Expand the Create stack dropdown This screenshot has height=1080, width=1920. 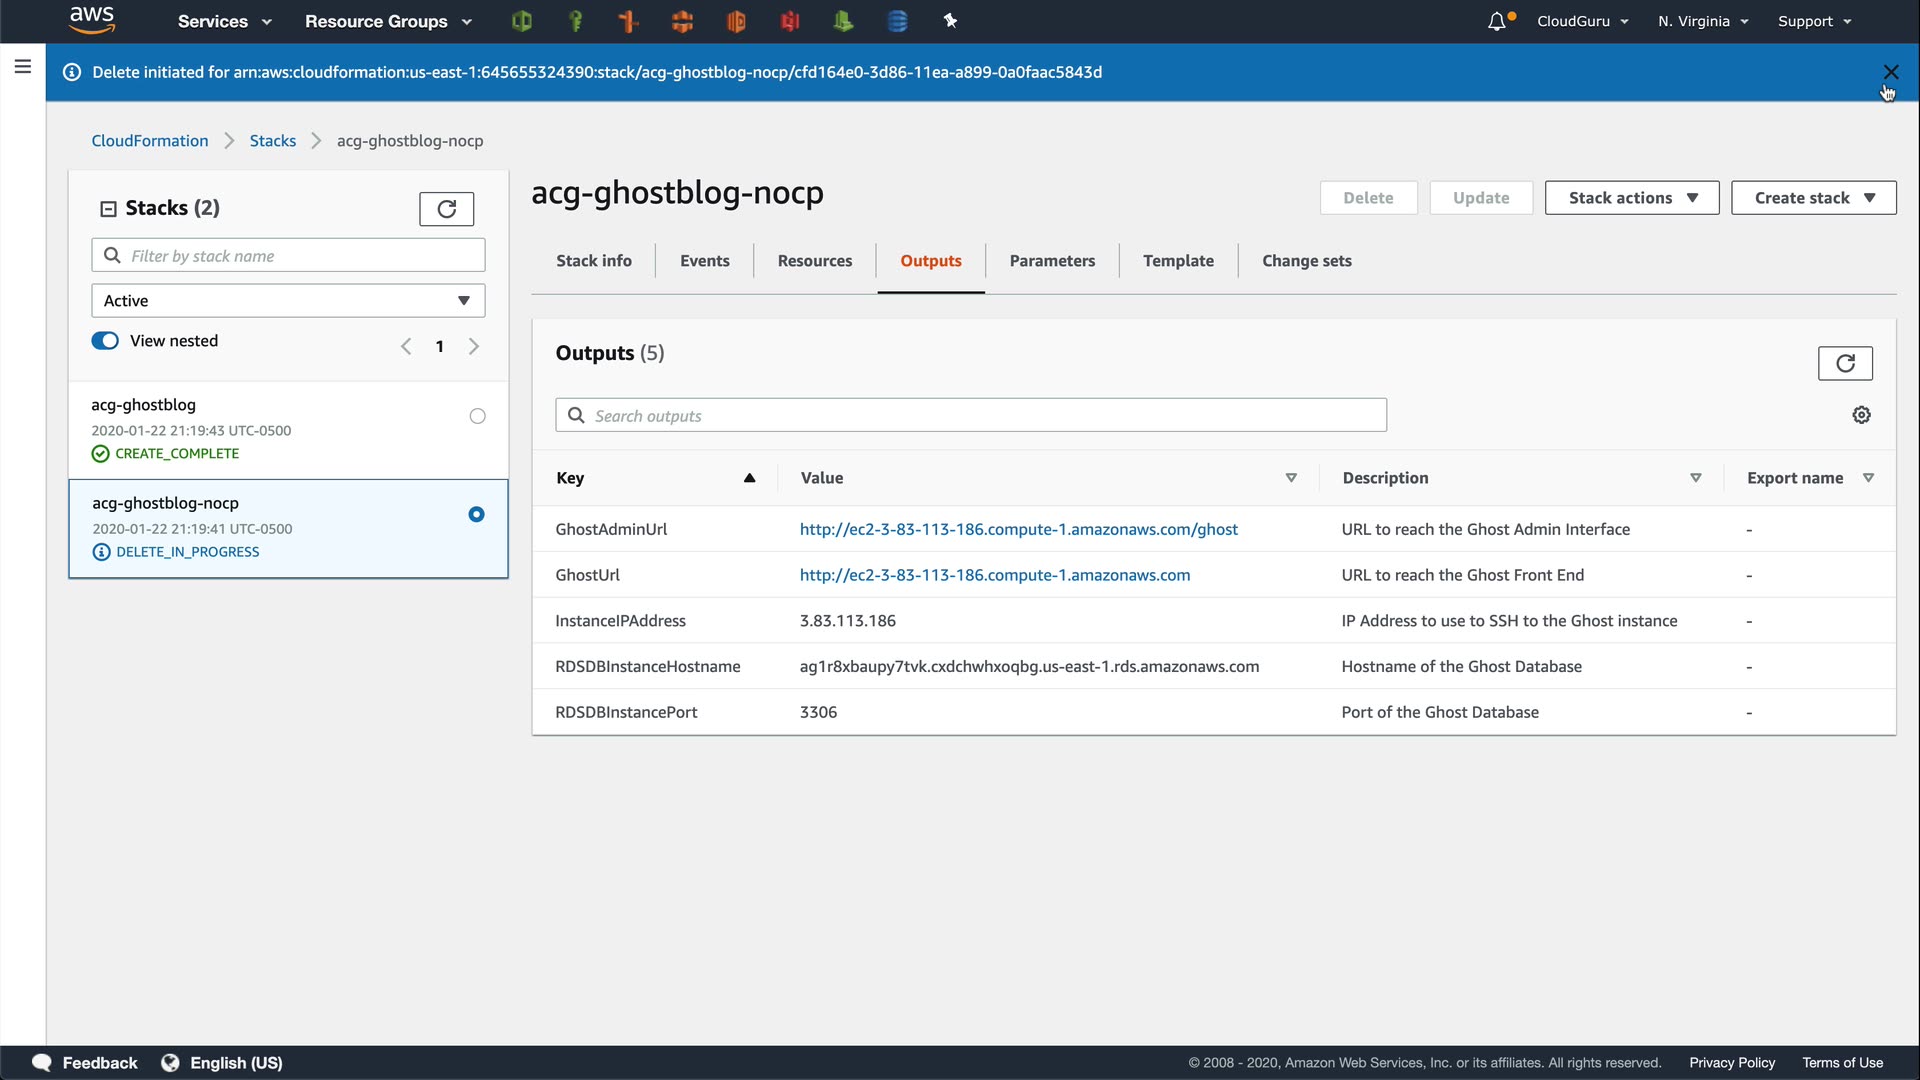[1812, 198]
